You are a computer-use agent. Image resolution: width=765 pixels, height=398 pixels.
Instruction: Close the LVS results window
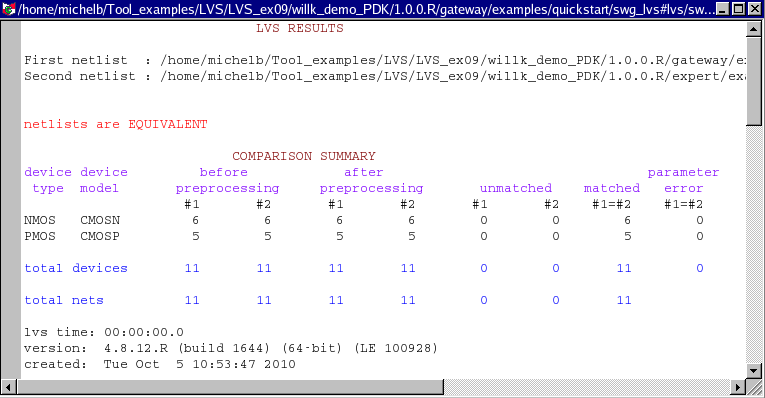tap(754, 9)
